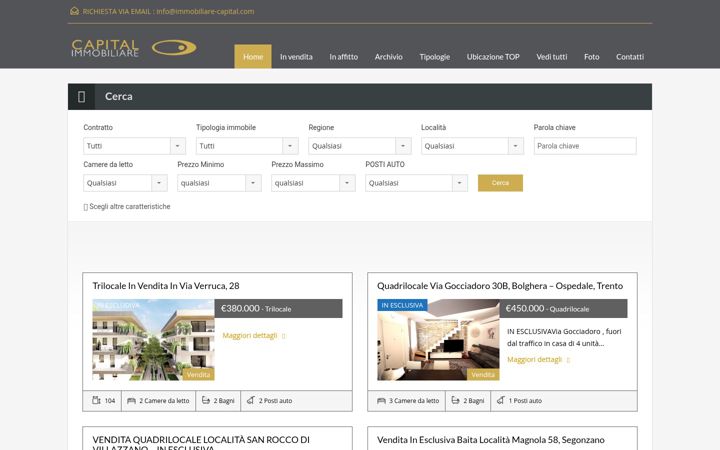The image size is (720, 450).
Task: Open Maggiori dettagli for the €380.000 Trilocale
Action: (253, 336)
